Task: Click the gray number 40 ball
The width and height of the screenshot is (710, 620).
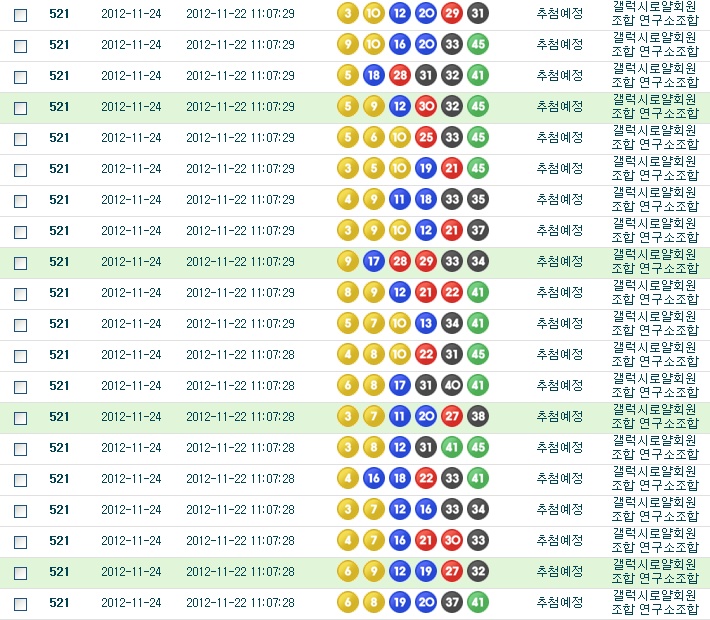Action: pyautogui.click(x=452, y=386)
